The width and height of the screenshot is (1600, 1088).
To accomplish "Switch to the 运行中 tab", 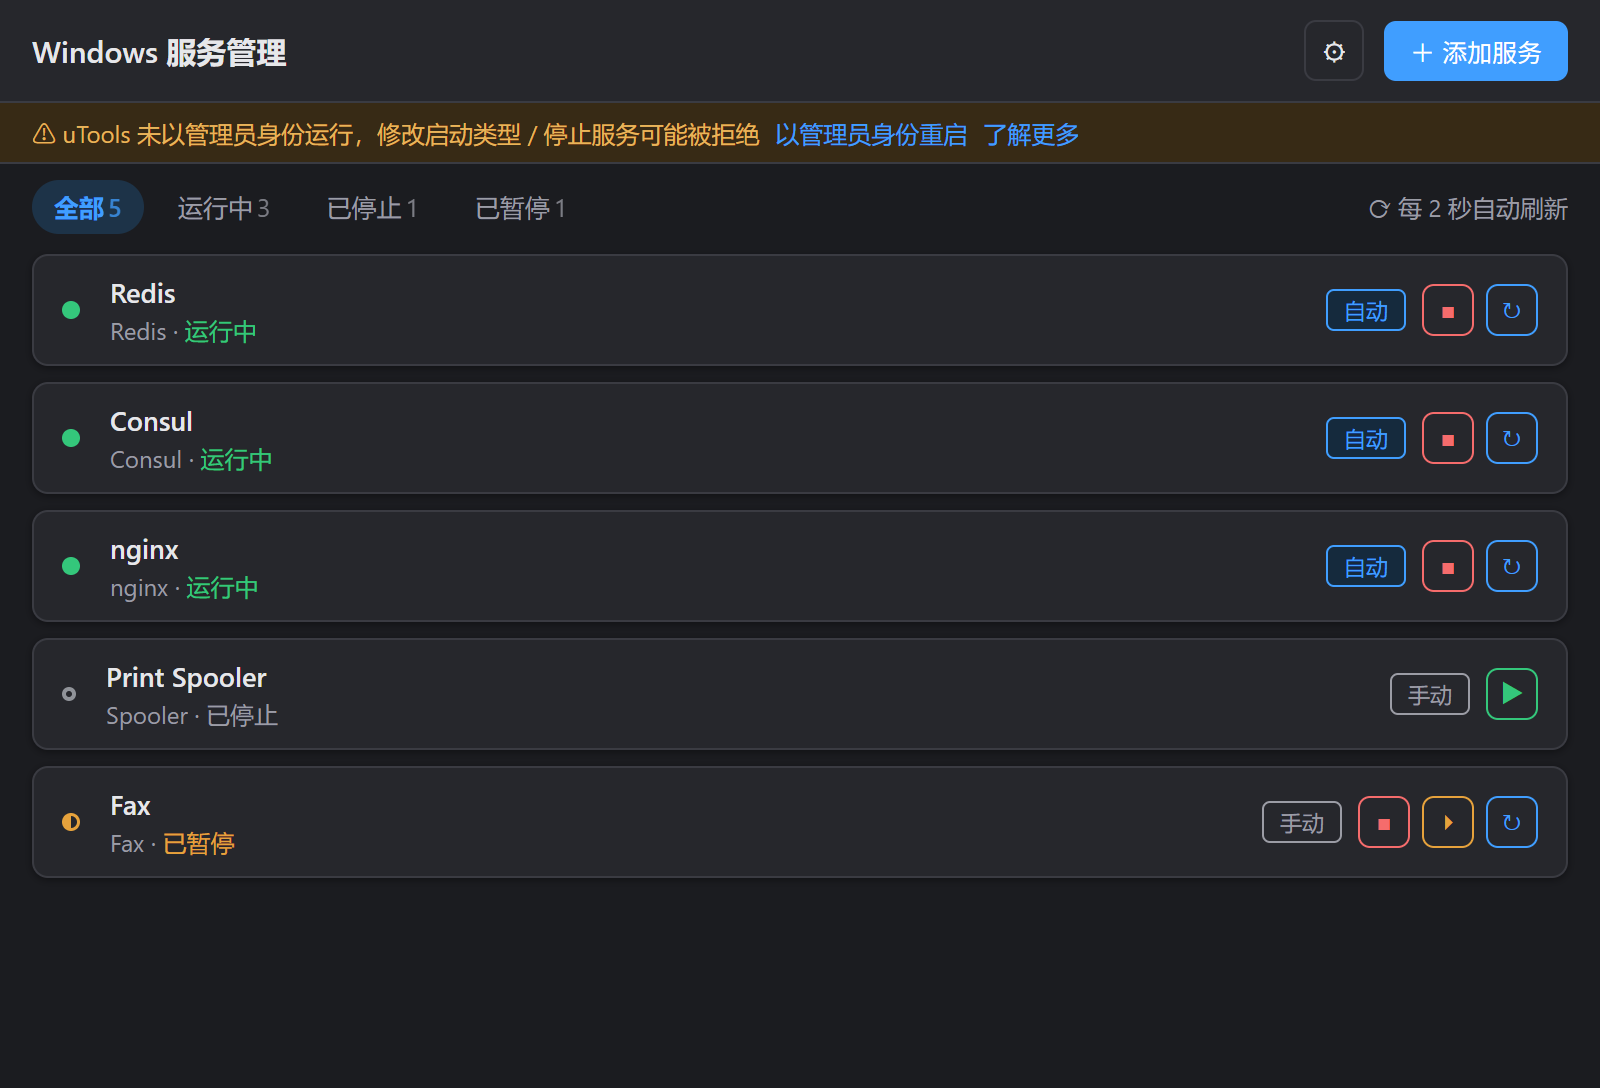I will coord(223,207).
